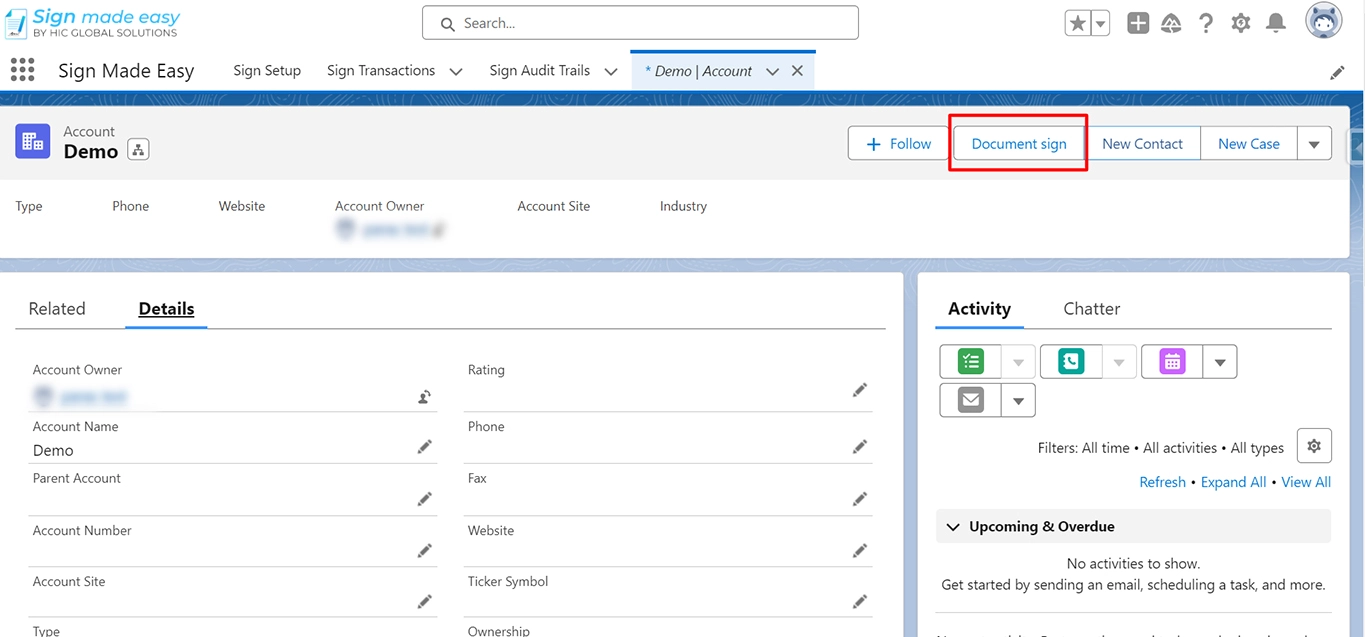Image resolution: width=1365 pixels, height=637 pixels.
Task: Edit the Parent Account field pencil
Action: coord(425,498)
